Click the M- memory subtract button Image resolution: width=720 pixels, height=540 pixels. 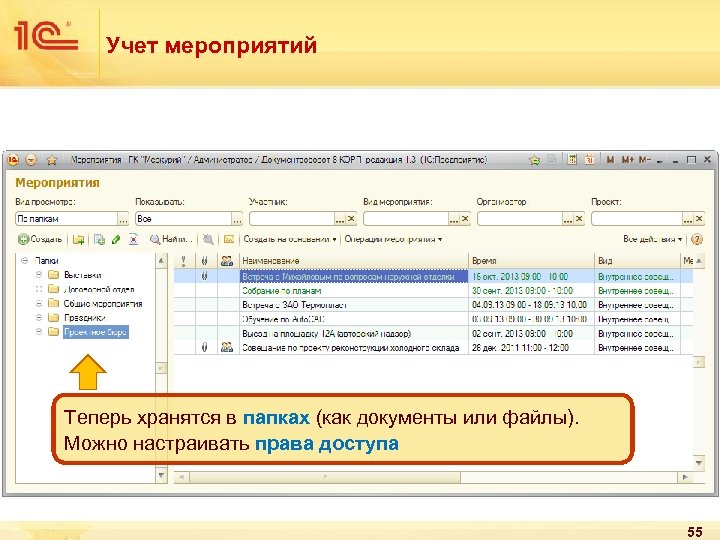point(645,160)
